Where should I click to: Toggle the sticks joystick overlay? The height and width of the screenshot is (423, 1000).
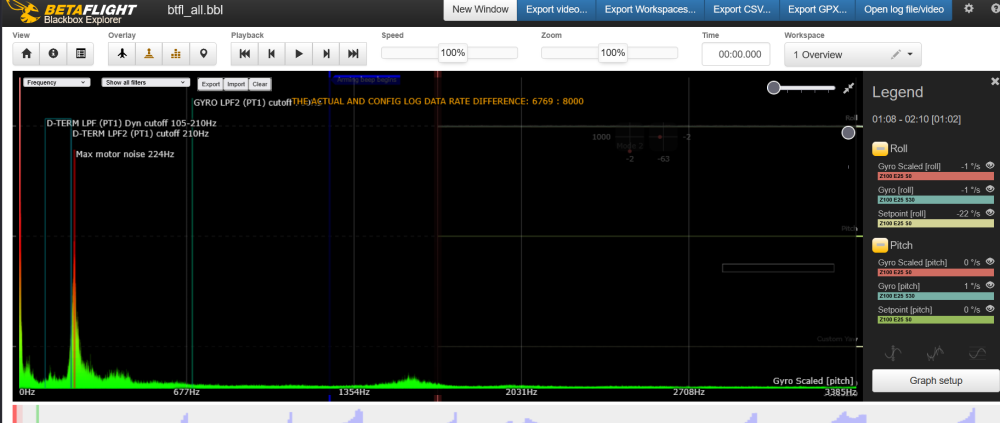[149, 53]
